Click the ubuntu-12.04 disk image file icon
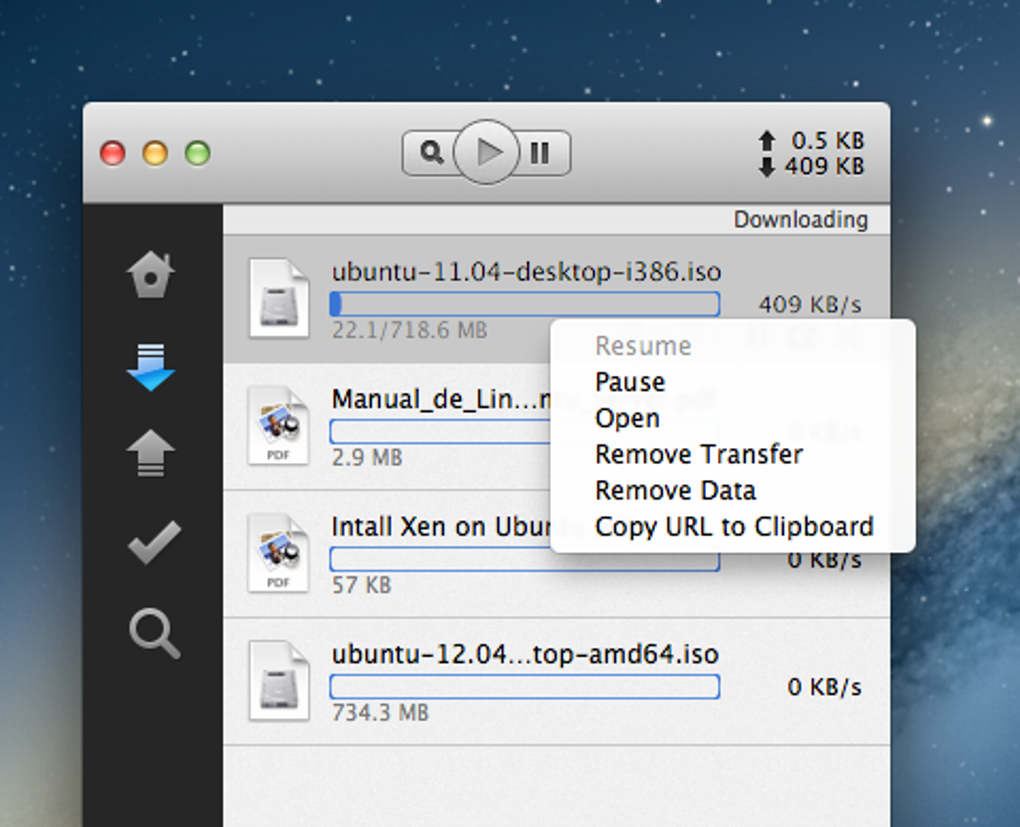This screenshot has width=1020, height=827. 279,681
